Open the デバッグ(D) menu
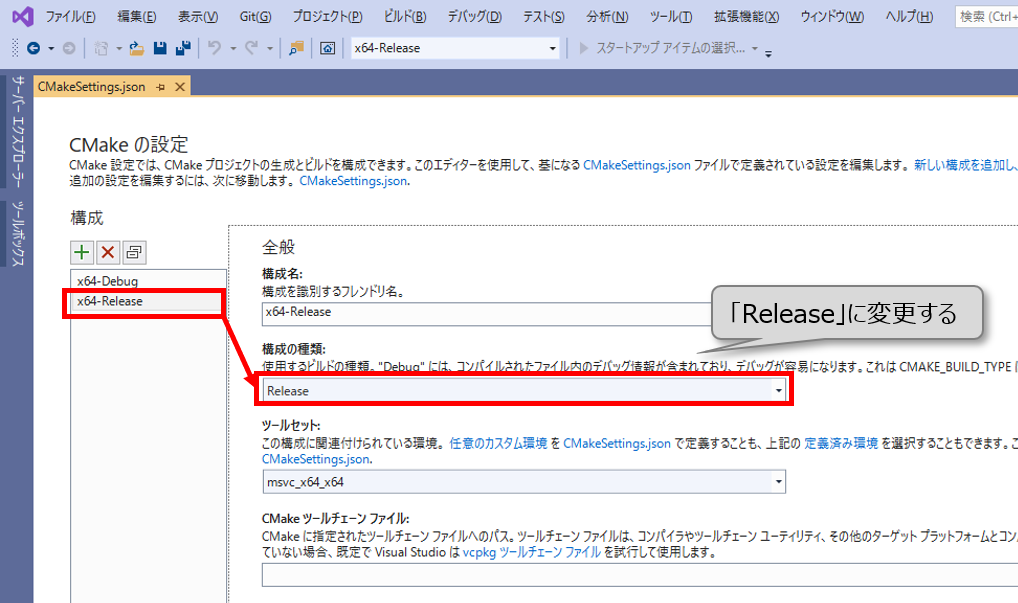 tap(475, 16)
